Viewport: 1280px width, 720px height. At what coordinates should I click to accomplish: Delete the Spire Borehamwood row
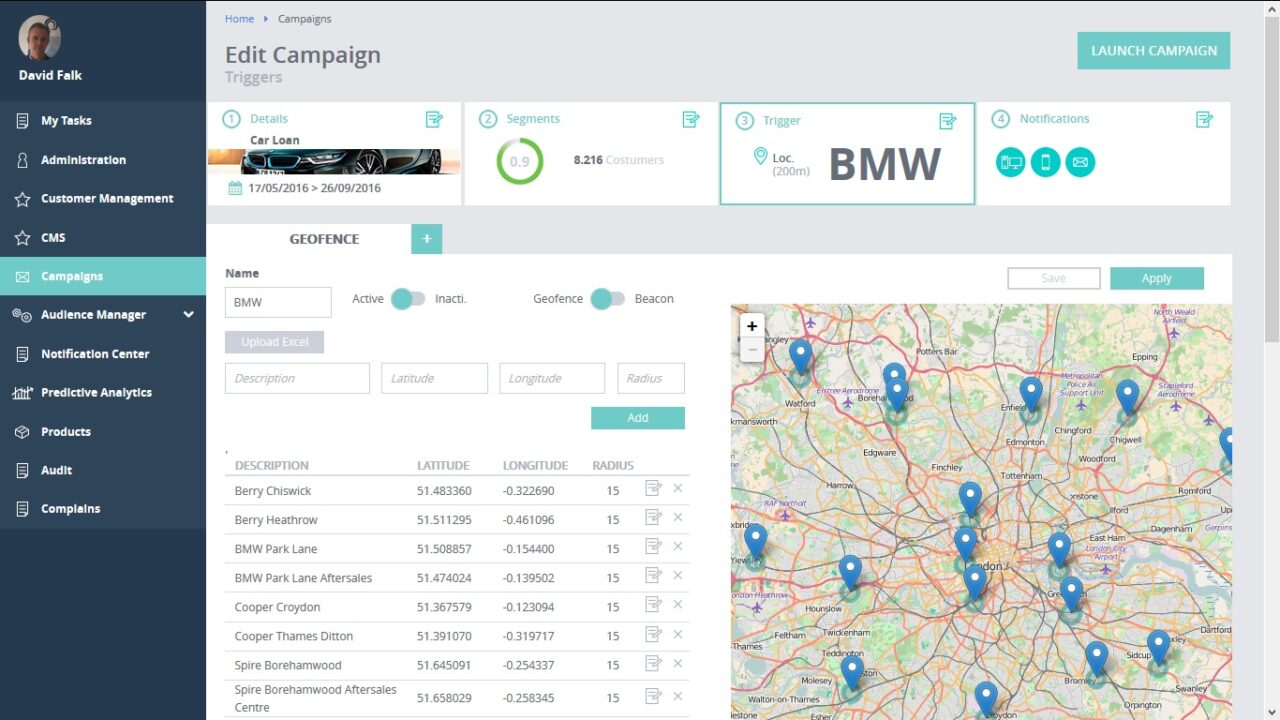pyautogui.click(x=678, y=663)
